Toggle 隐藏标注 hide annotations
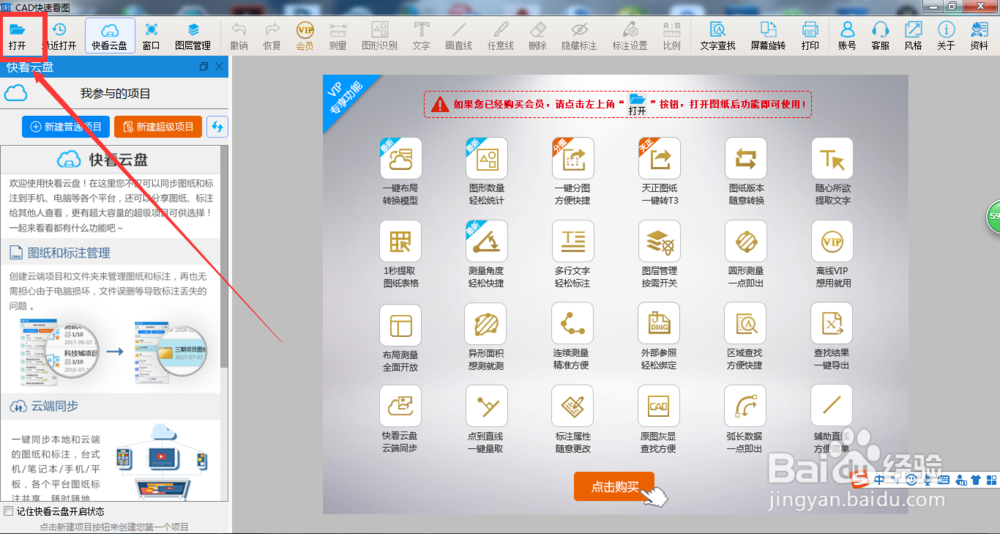 coord(579,36)
